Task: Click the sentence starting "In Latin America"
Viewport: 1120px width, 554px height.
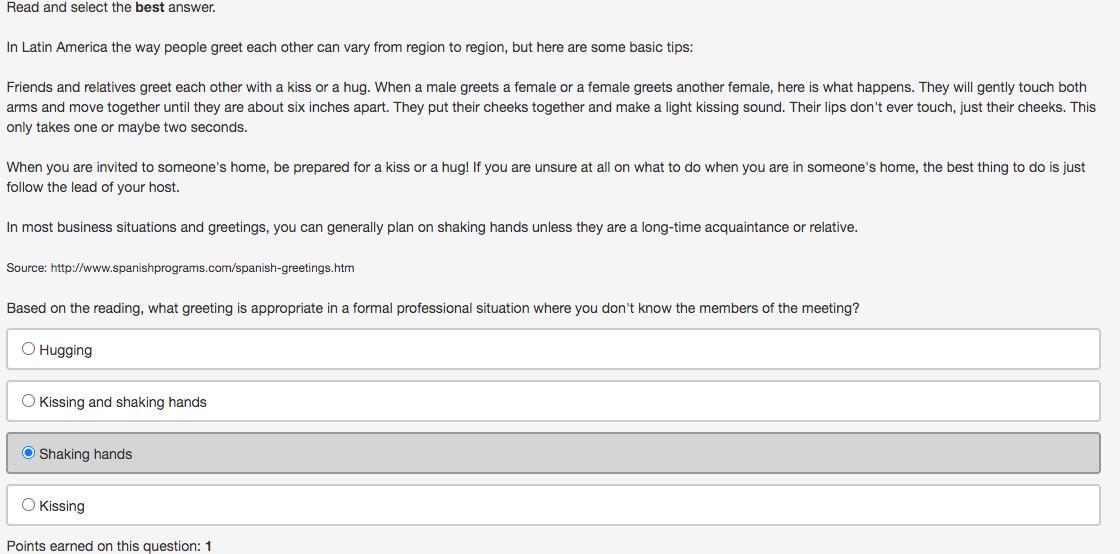Action: (350, 48)
